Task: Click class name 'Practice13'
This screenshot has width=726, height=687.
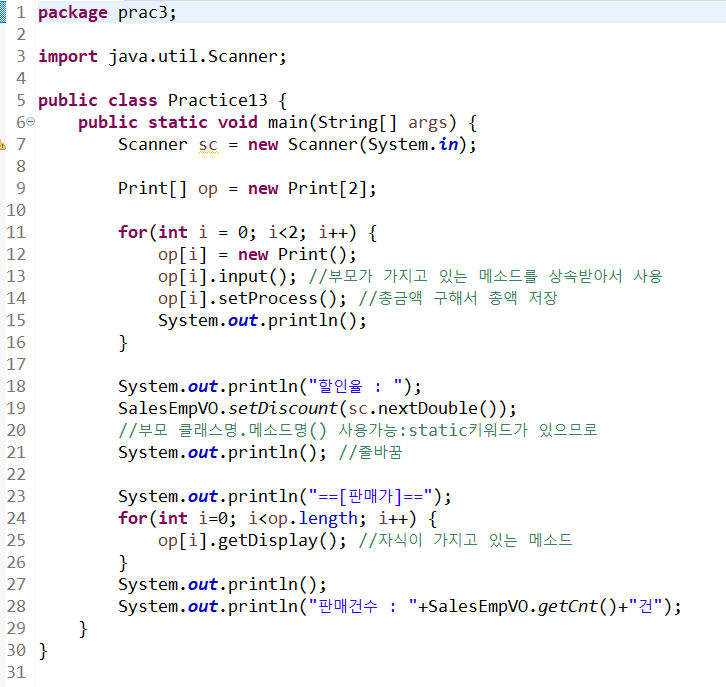Action: 218,100
